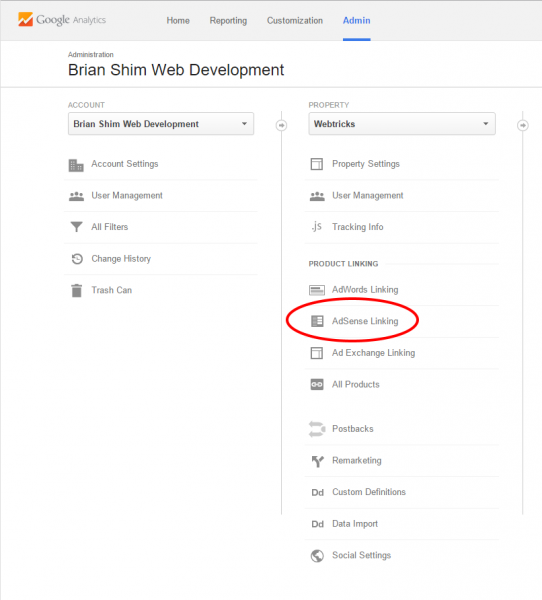Screen dimensions: 542x600
Task: Open account-level User Management link
Action: click(127, 196)
